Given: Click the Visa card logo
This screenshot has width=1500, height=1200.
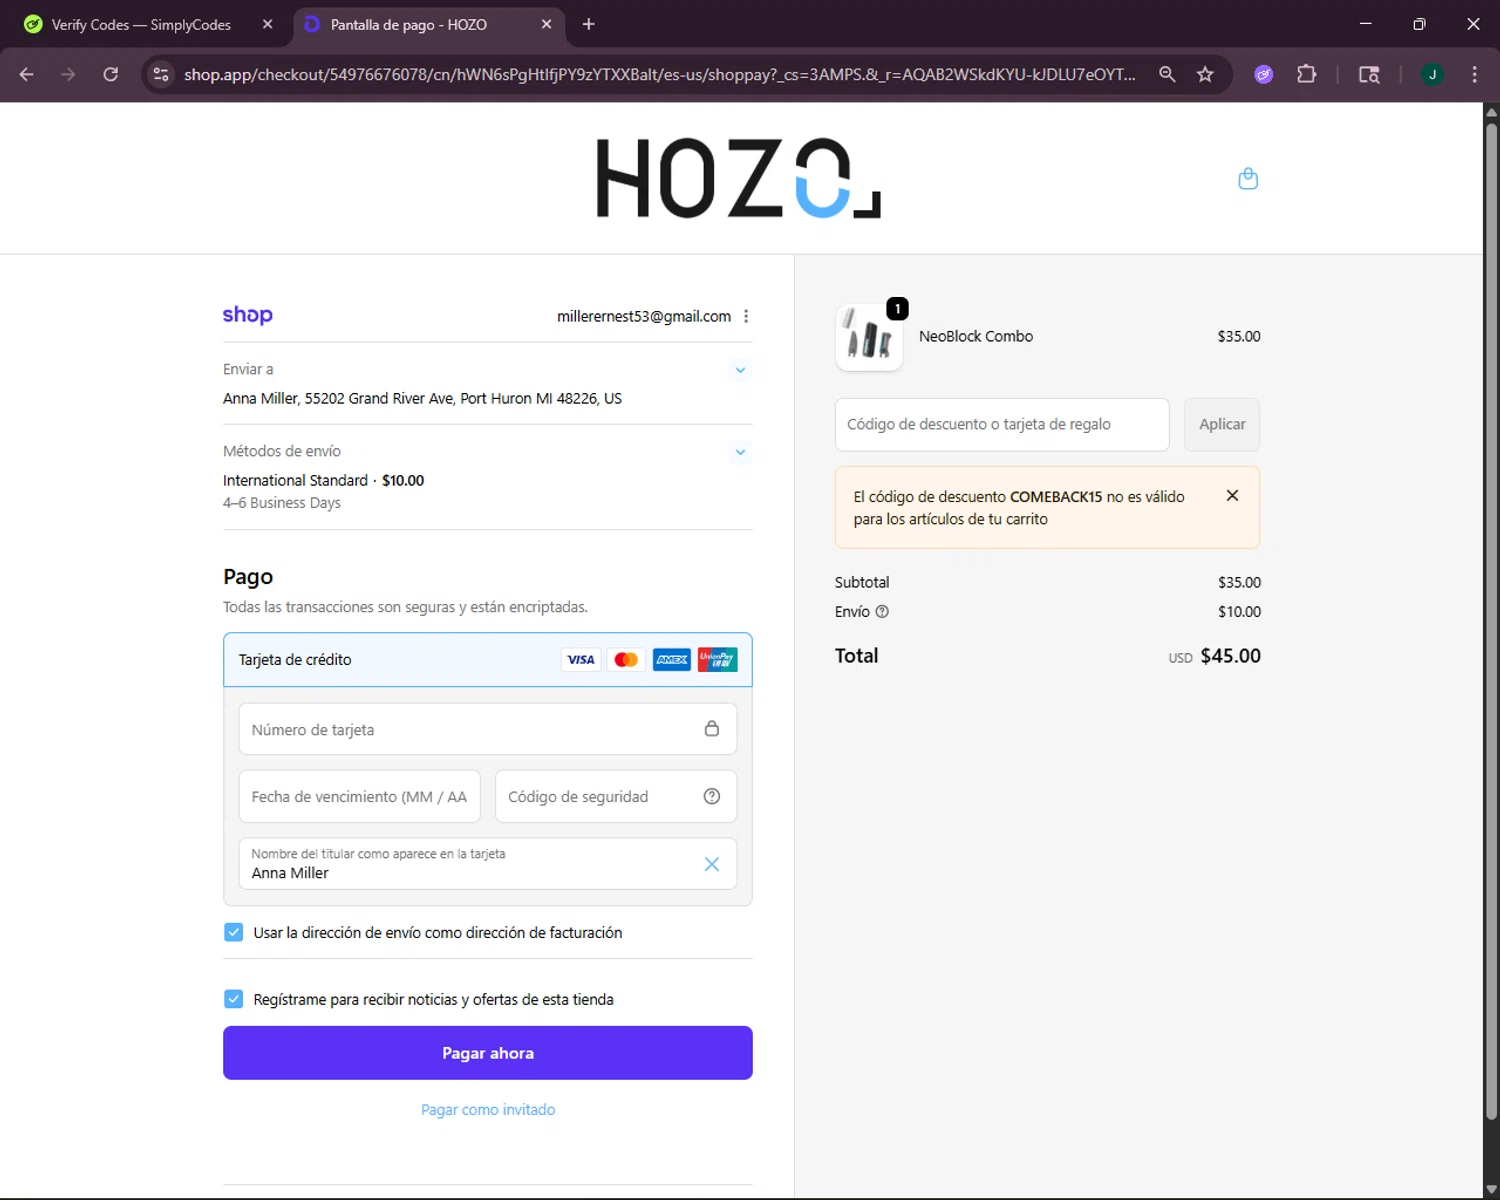Looking at the screenshot, I should click(581, 660).
